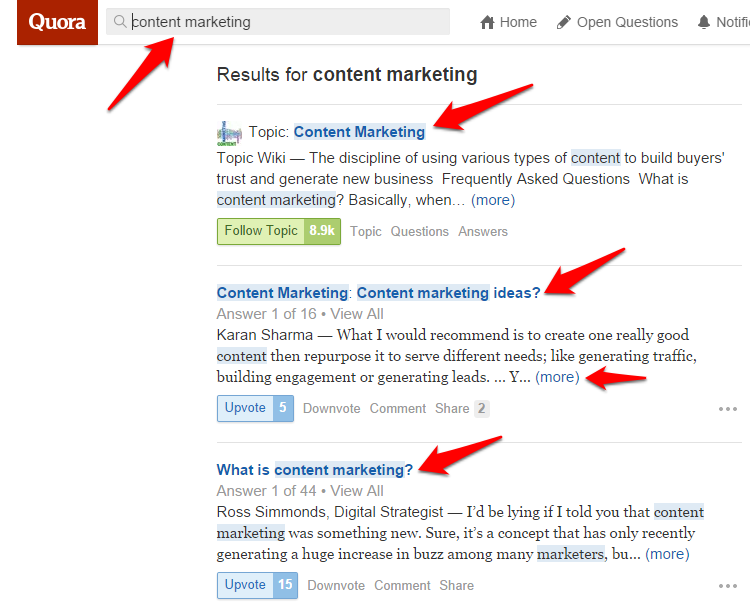Click the search magnifier icon
Viewport: 750px width, 609px height.
[x=120, y=22]
